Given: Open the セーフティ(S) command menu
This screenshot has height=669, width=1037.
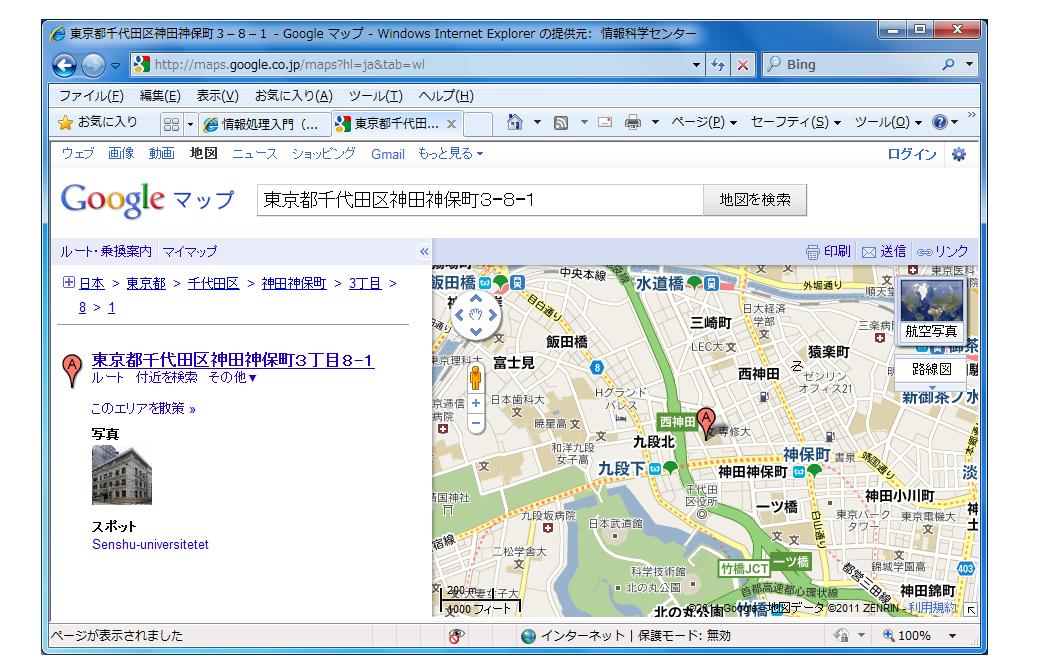Looking at the screenshot, I should click(796, 122).
